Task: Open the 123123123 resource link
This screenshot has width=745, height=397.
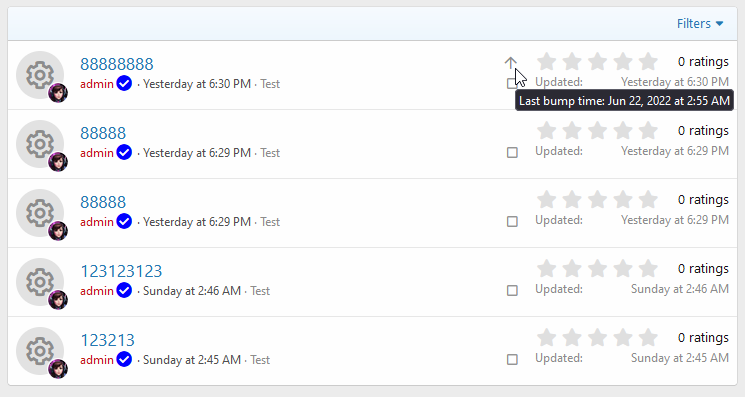Action: (121, 271)
